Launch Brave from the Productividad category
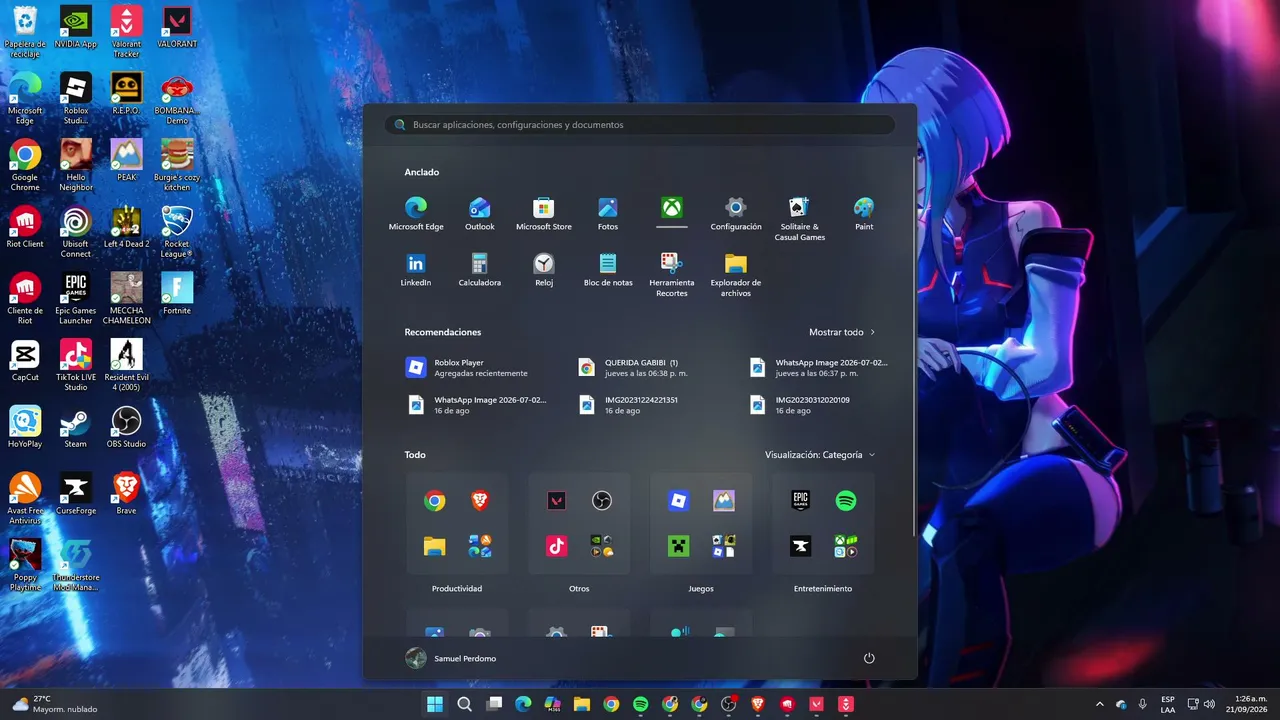Viewport: 1280px width, 720px height. click(x=480, y=501)
